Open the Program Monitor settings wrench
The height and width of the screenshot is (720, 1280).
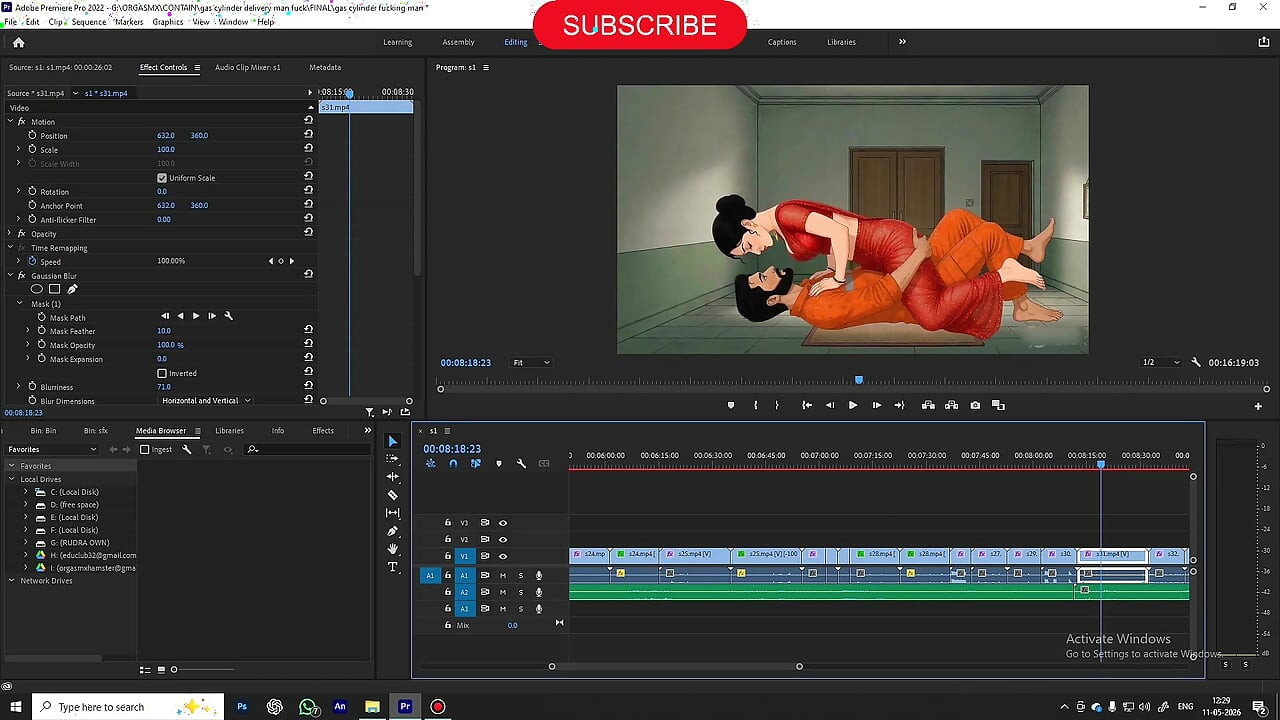point(1196,362)
